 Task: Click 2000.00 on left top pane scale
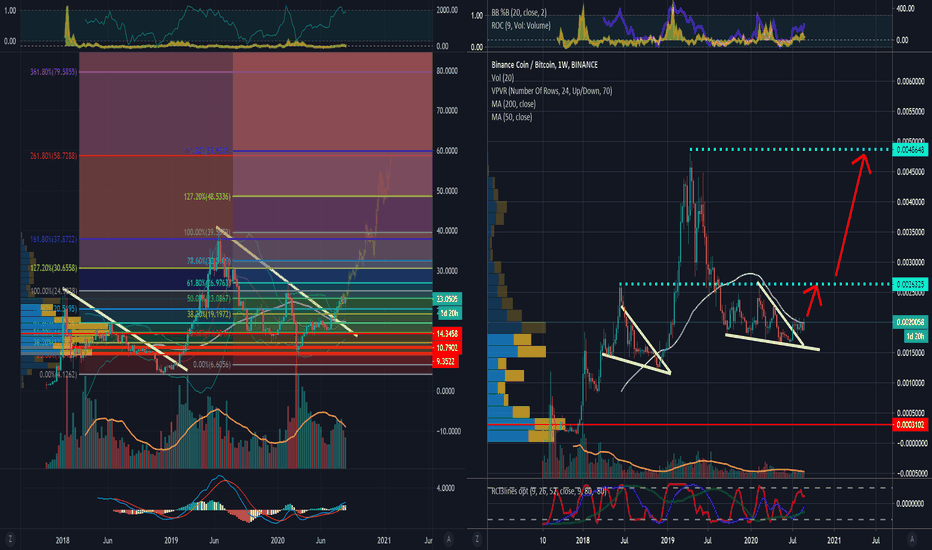447,10
